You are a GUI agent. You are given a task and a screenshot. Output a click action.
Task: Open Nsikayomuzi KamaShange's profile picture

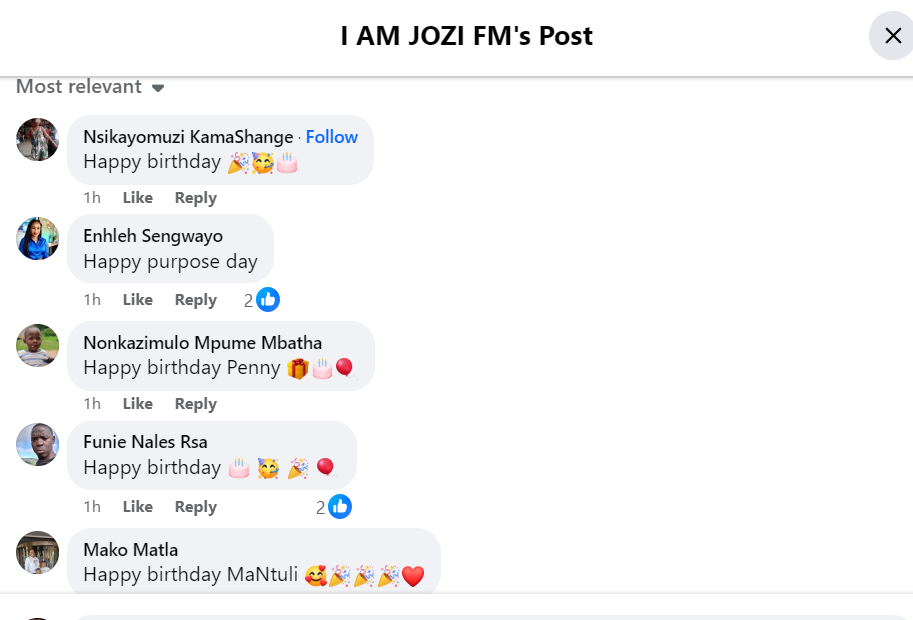click(x=38, y=139)
